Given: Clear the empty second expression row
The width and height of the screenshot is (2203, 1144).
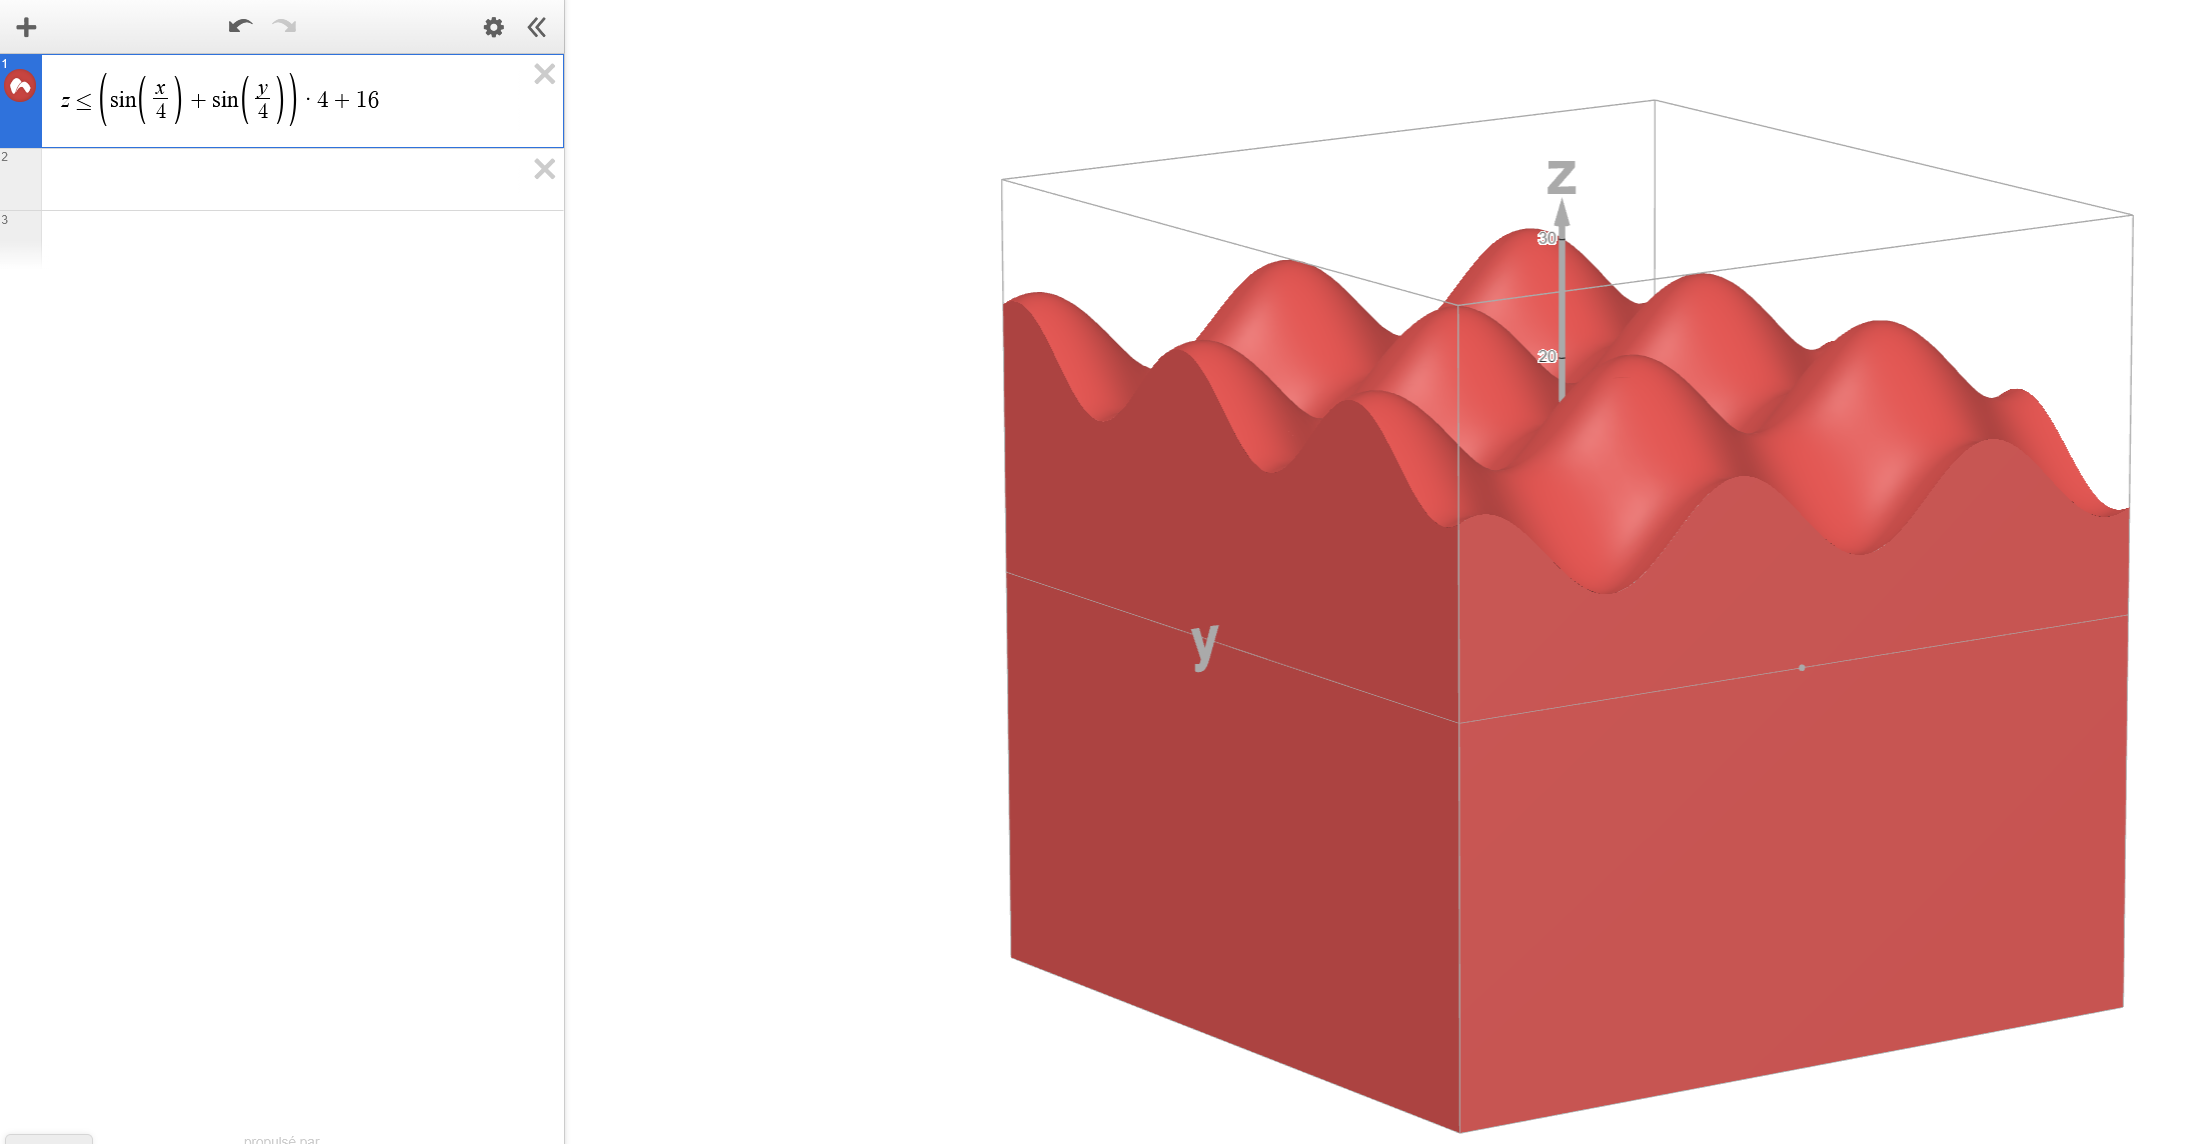Looking at the screenshot, I should [544, 169].
